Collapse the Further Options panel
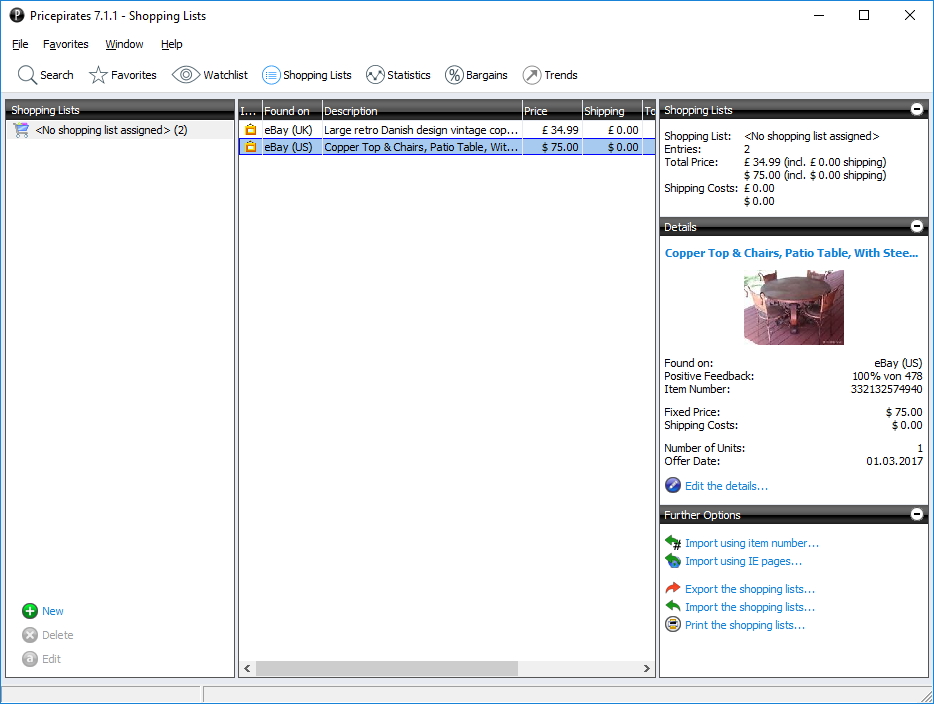The image size is (934, 704). tap(916, 514)
